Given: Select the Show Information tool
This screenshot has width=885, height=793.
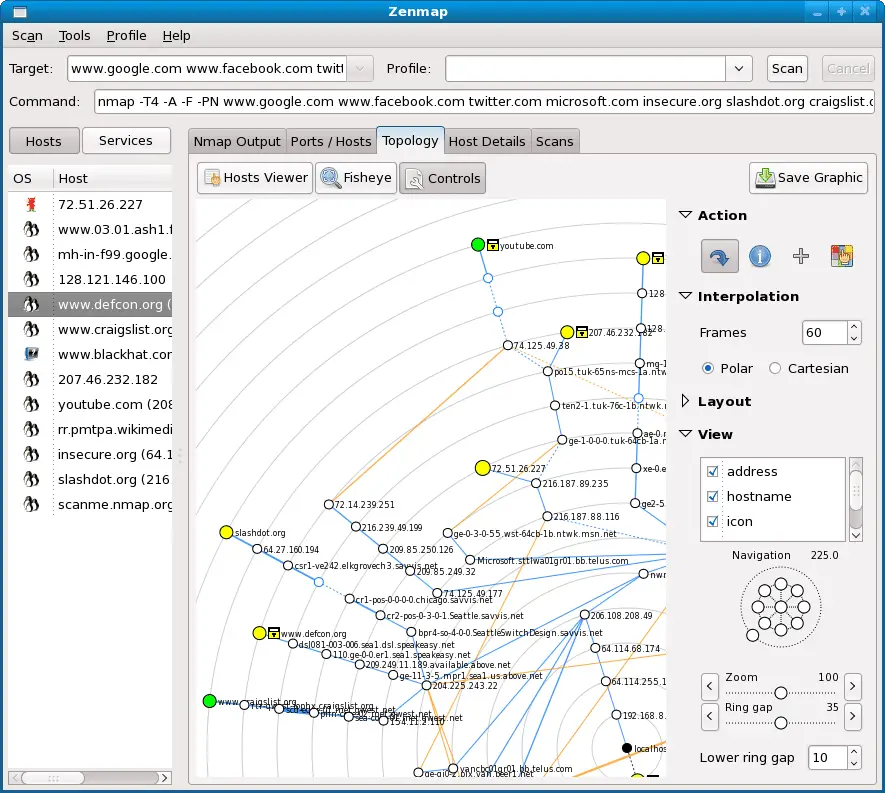Looking at the screenshot, I should [760, 256].
